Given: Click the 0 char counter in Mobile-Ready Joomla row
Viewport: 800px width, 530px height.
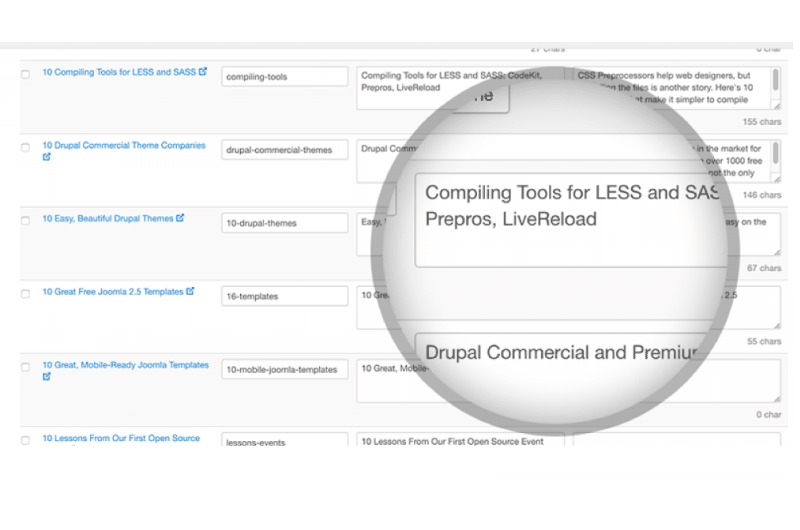Looking at the screenshot, I should point(768,414).
